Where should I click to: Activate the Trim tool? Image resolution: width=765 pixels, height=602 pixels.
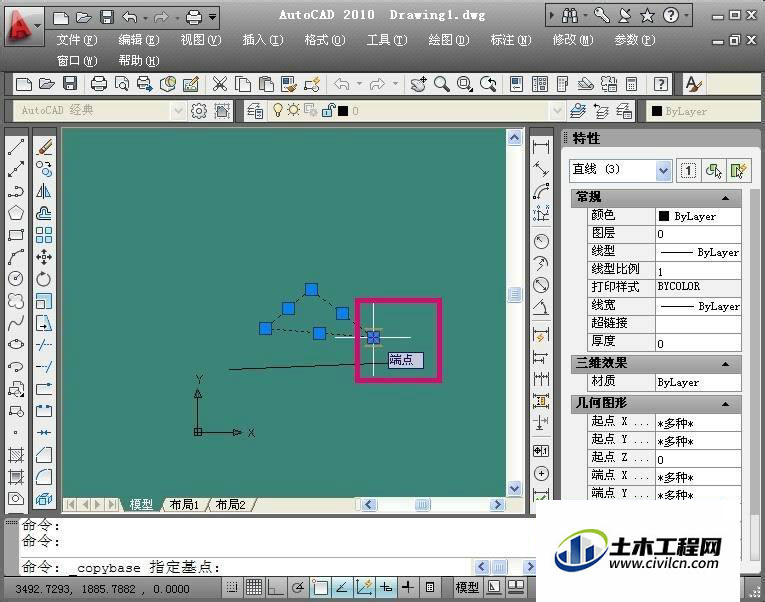44,345
